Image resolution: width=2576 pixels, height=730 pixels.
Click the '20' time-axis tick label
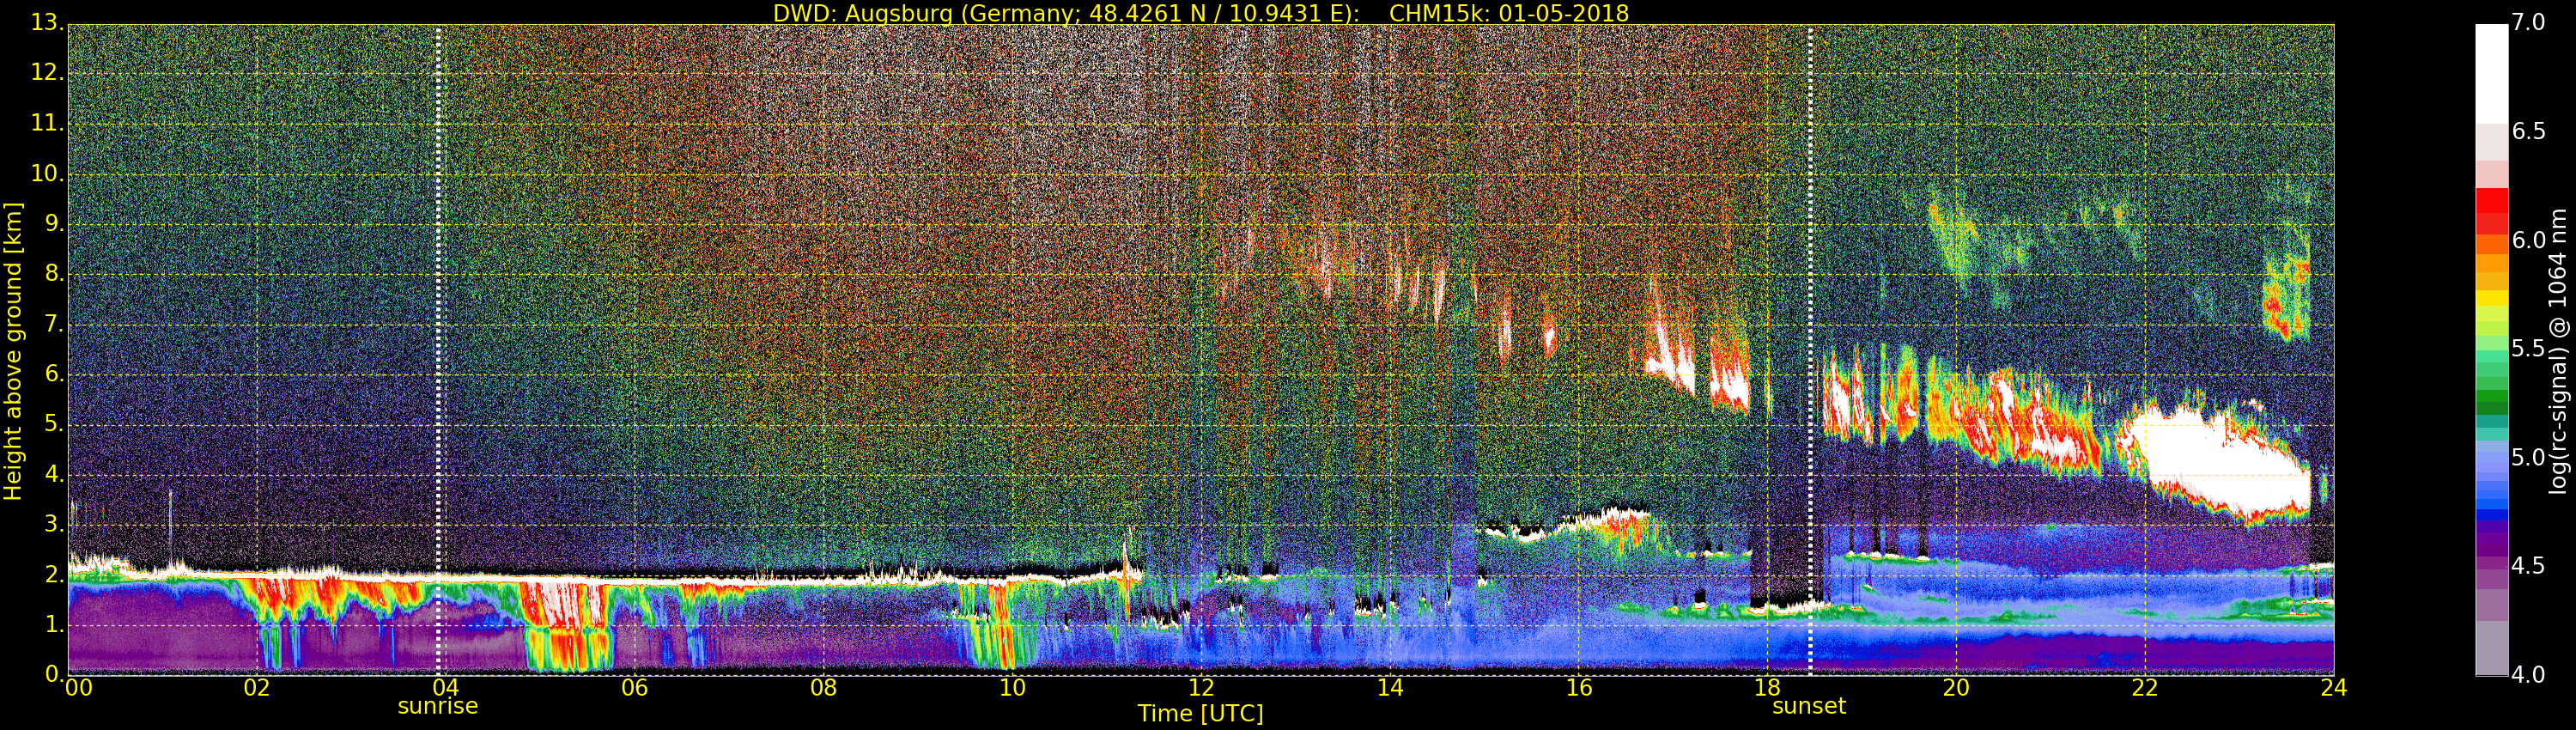[x=1957, y=687]
